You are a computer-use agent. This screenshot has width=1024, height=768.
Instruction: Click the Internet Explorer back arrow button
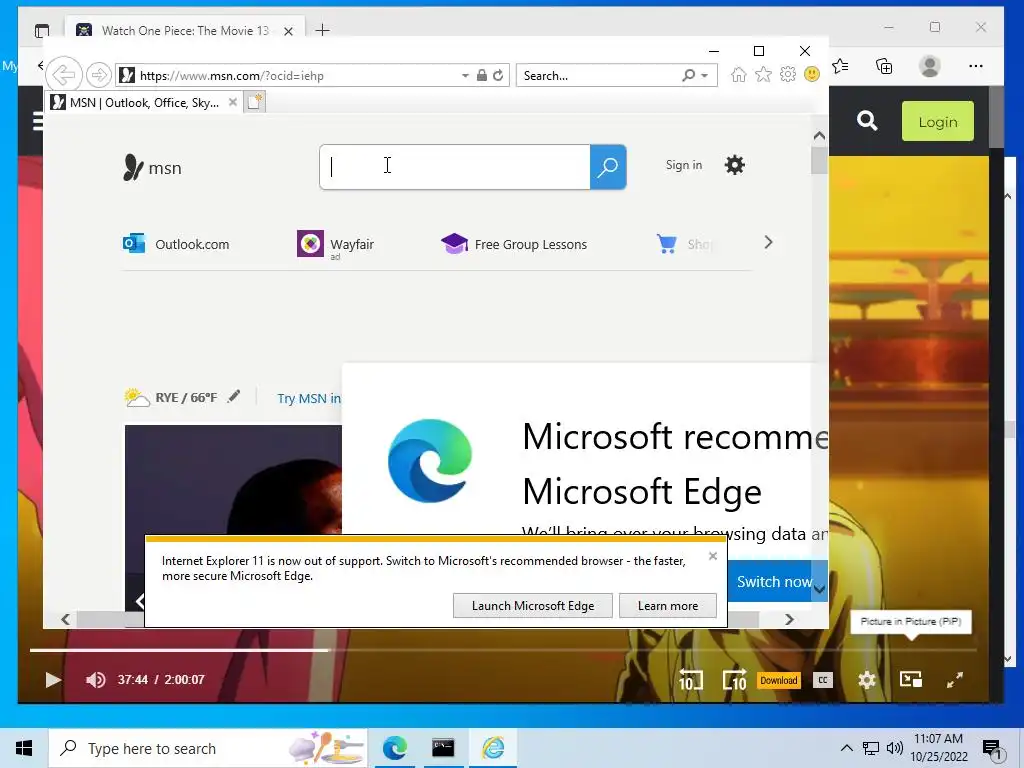click(64, 75)
